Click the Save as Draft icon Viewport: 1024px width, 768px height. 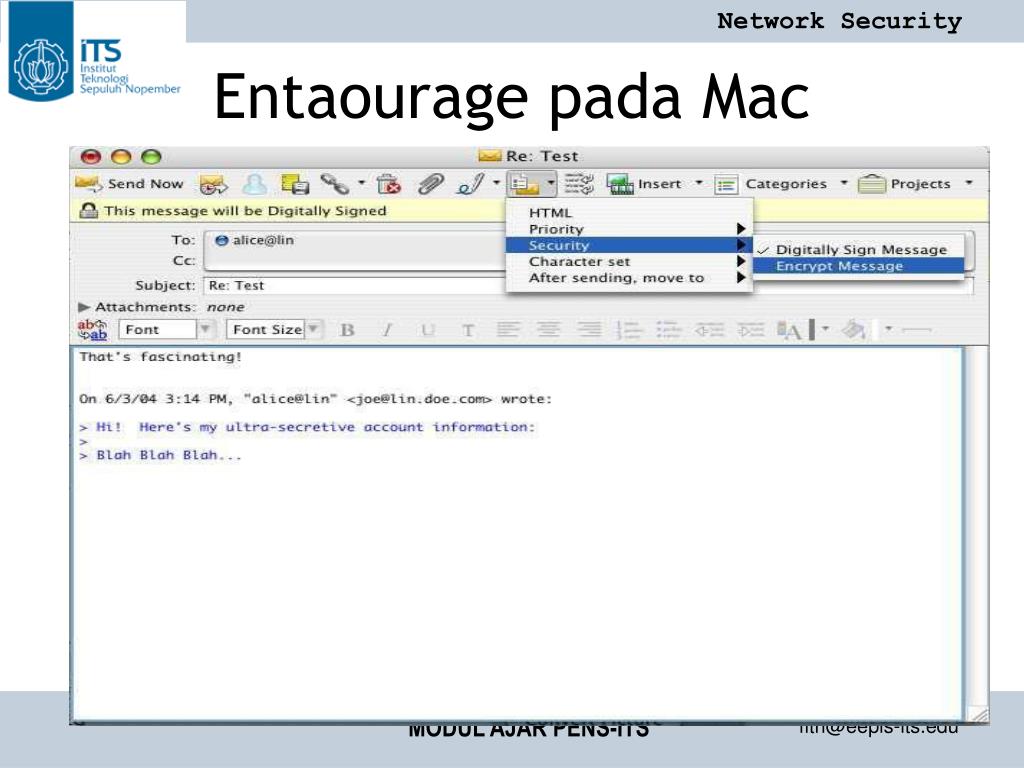[295, 185]
